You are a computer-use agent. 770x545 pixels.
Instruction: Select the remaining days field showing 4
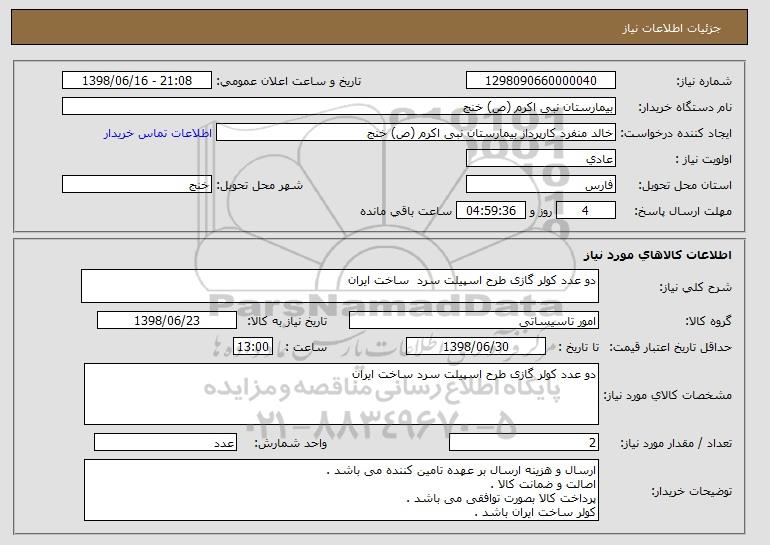pyautogui.click(x=586, y=211)
